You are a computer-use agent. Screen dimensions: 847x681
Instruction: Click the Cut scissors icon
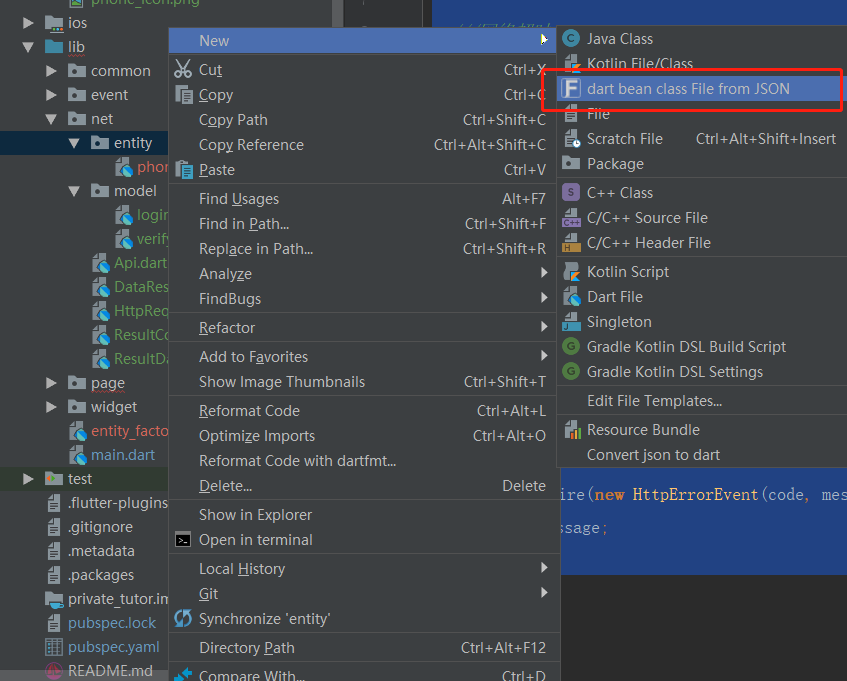(x=183, y=69)
